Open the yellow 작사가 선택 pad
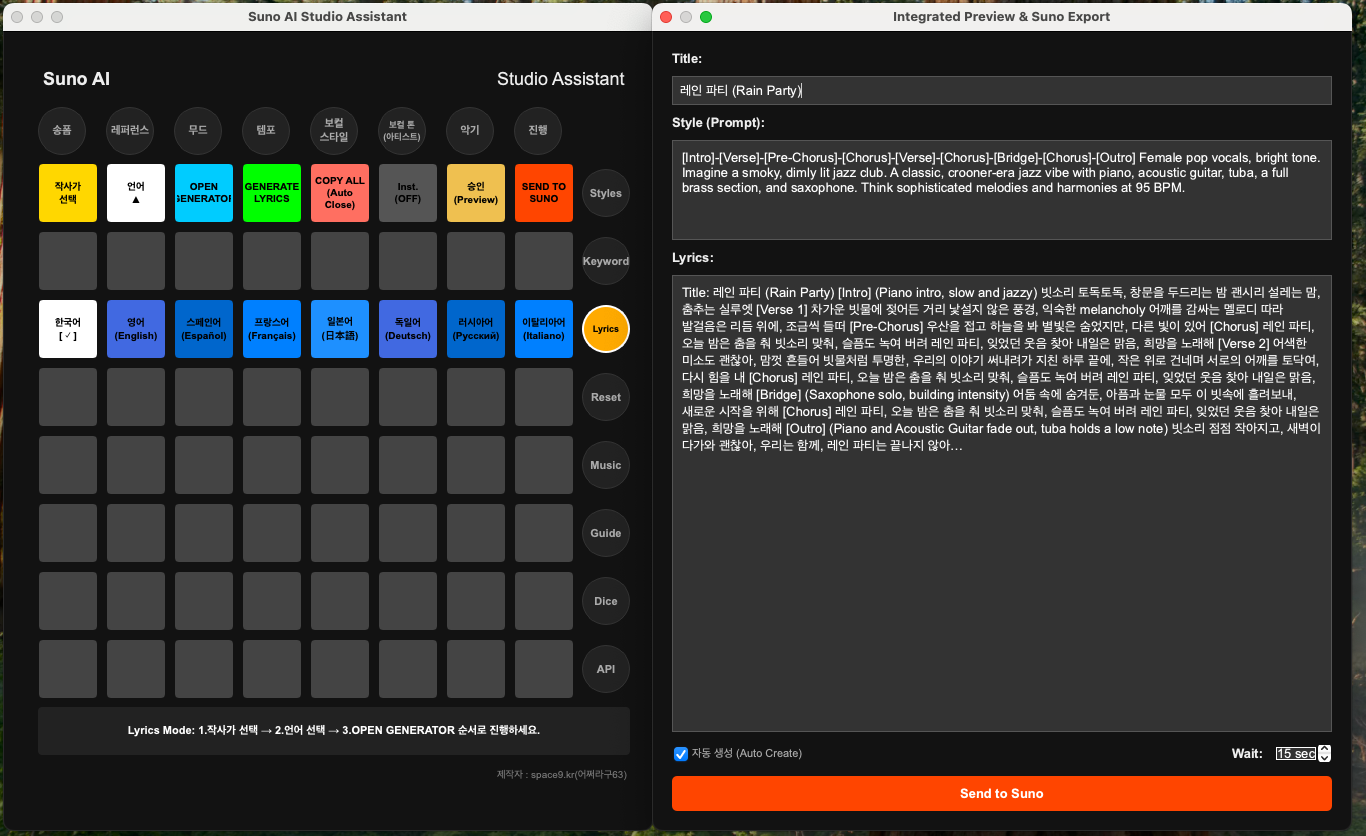Viewport: 1366px width, 836px height. point(68,193)
